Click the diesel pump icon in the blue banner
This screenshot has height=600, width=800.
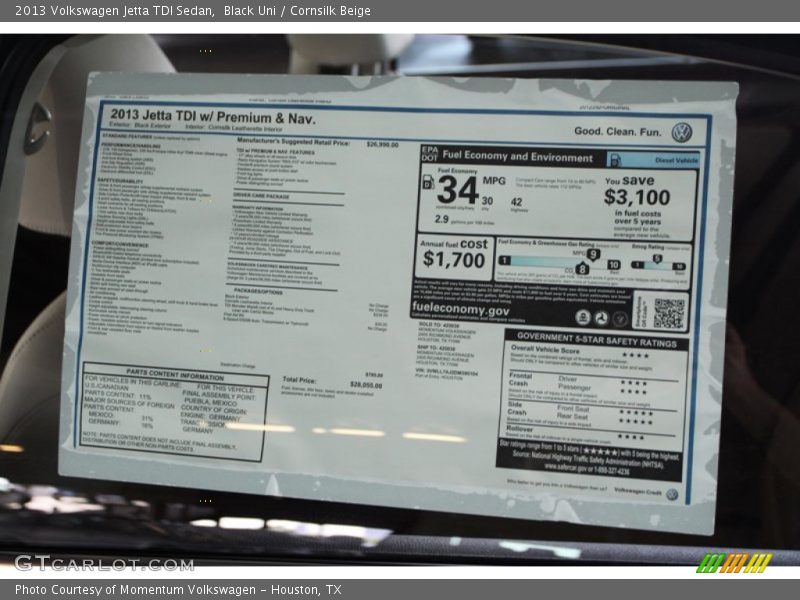point(616,160)
